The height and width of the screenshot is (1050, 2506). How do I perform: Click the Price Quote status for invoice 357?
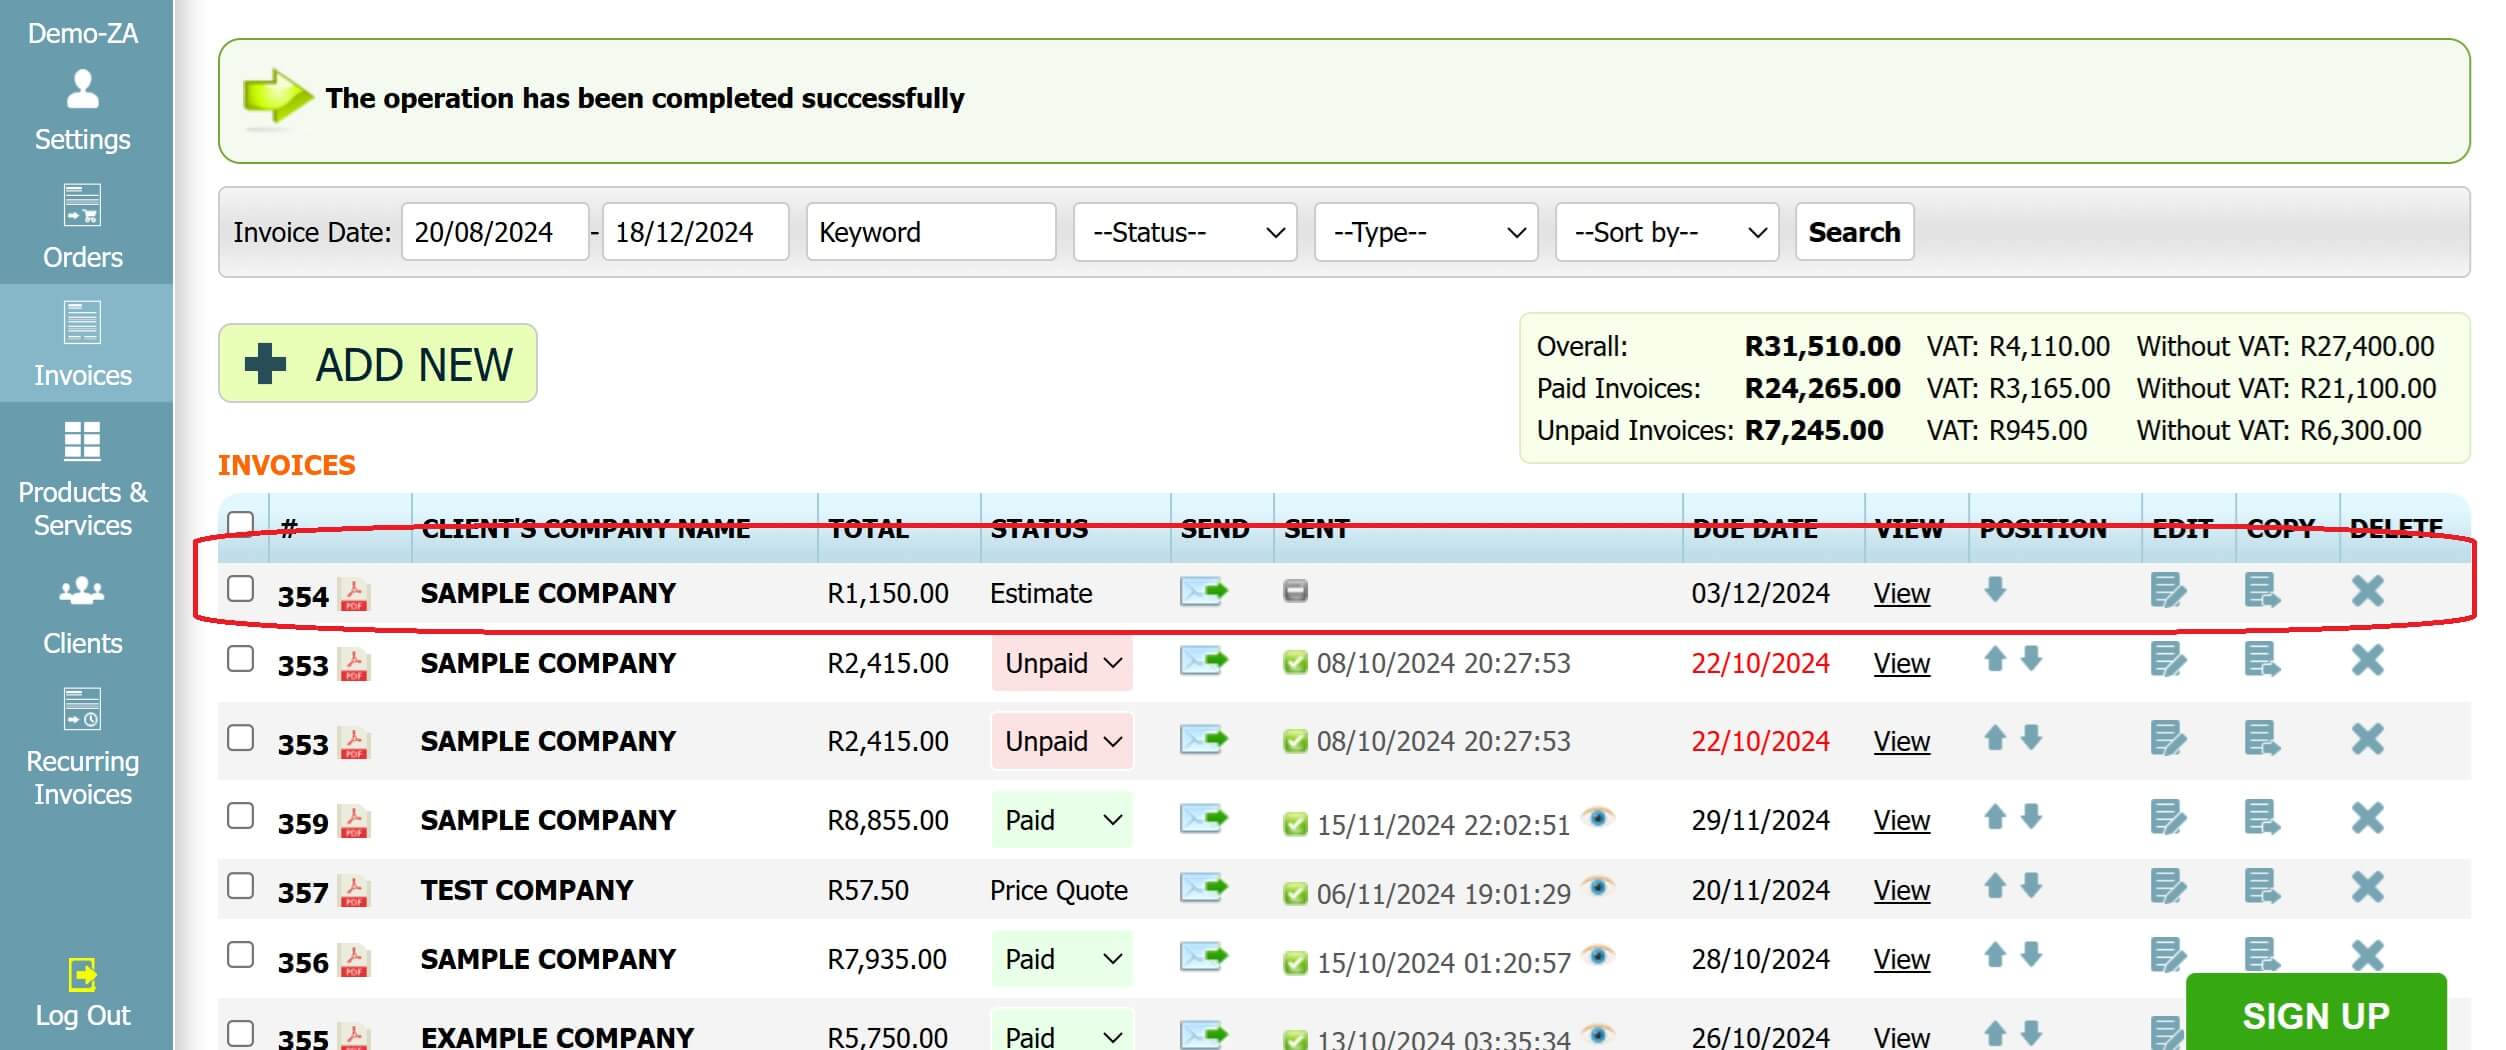click(x=1059, y=890)
